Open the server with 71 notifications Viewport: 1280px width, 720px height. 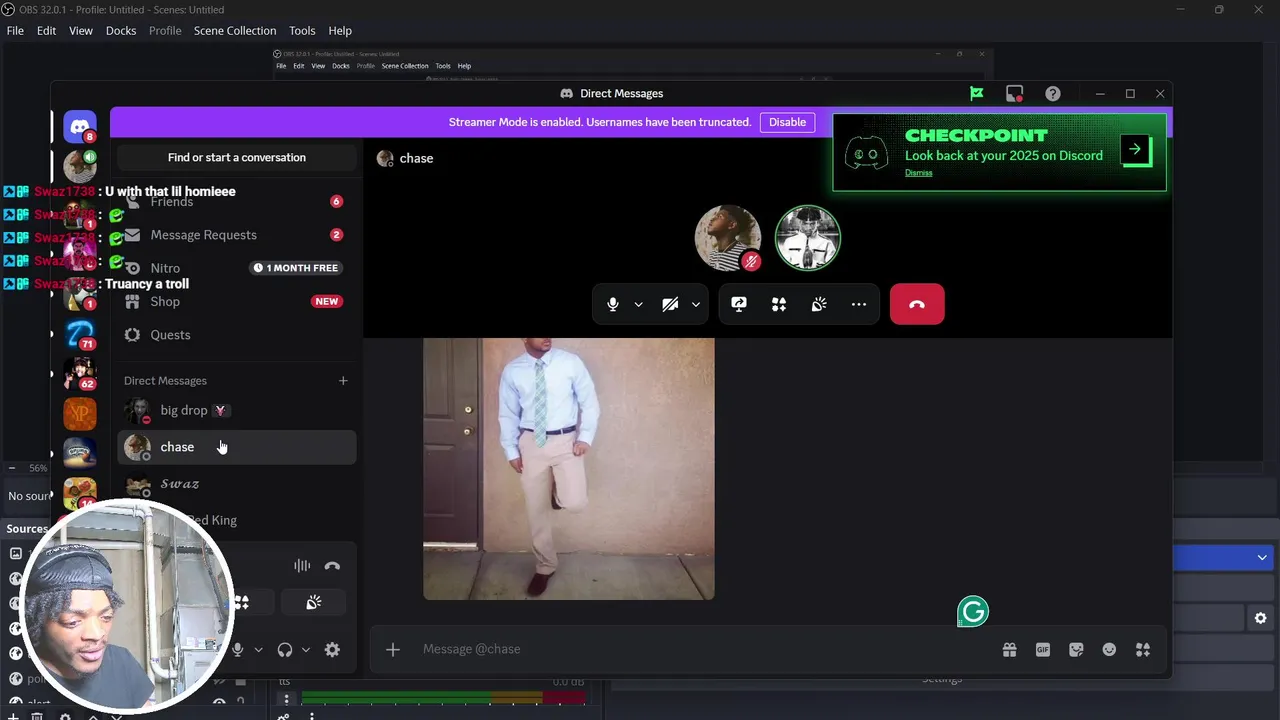(x=80, y=334)
